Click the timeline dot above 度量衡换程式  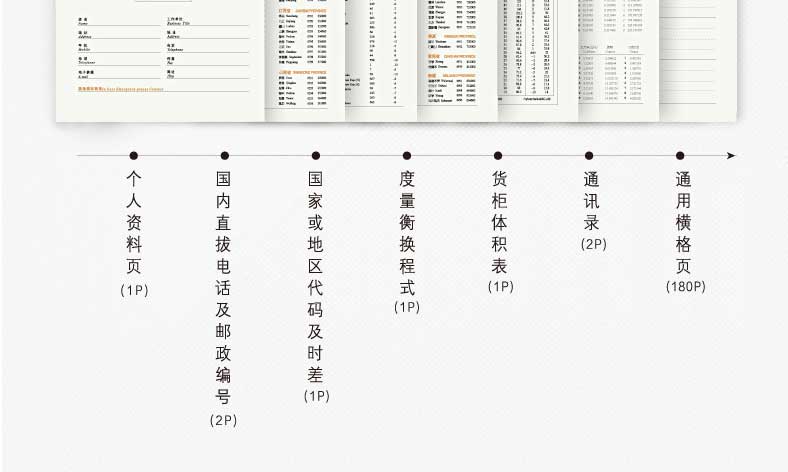pyautogui.click(x=407, y=156)
